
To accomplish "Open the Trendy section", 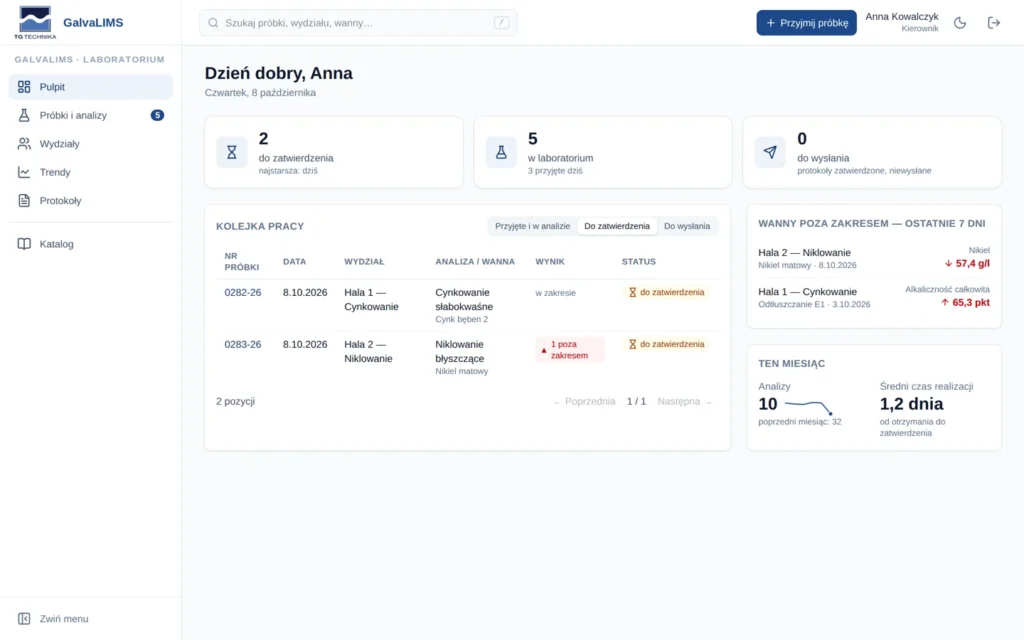I will [x=91, y=172].
